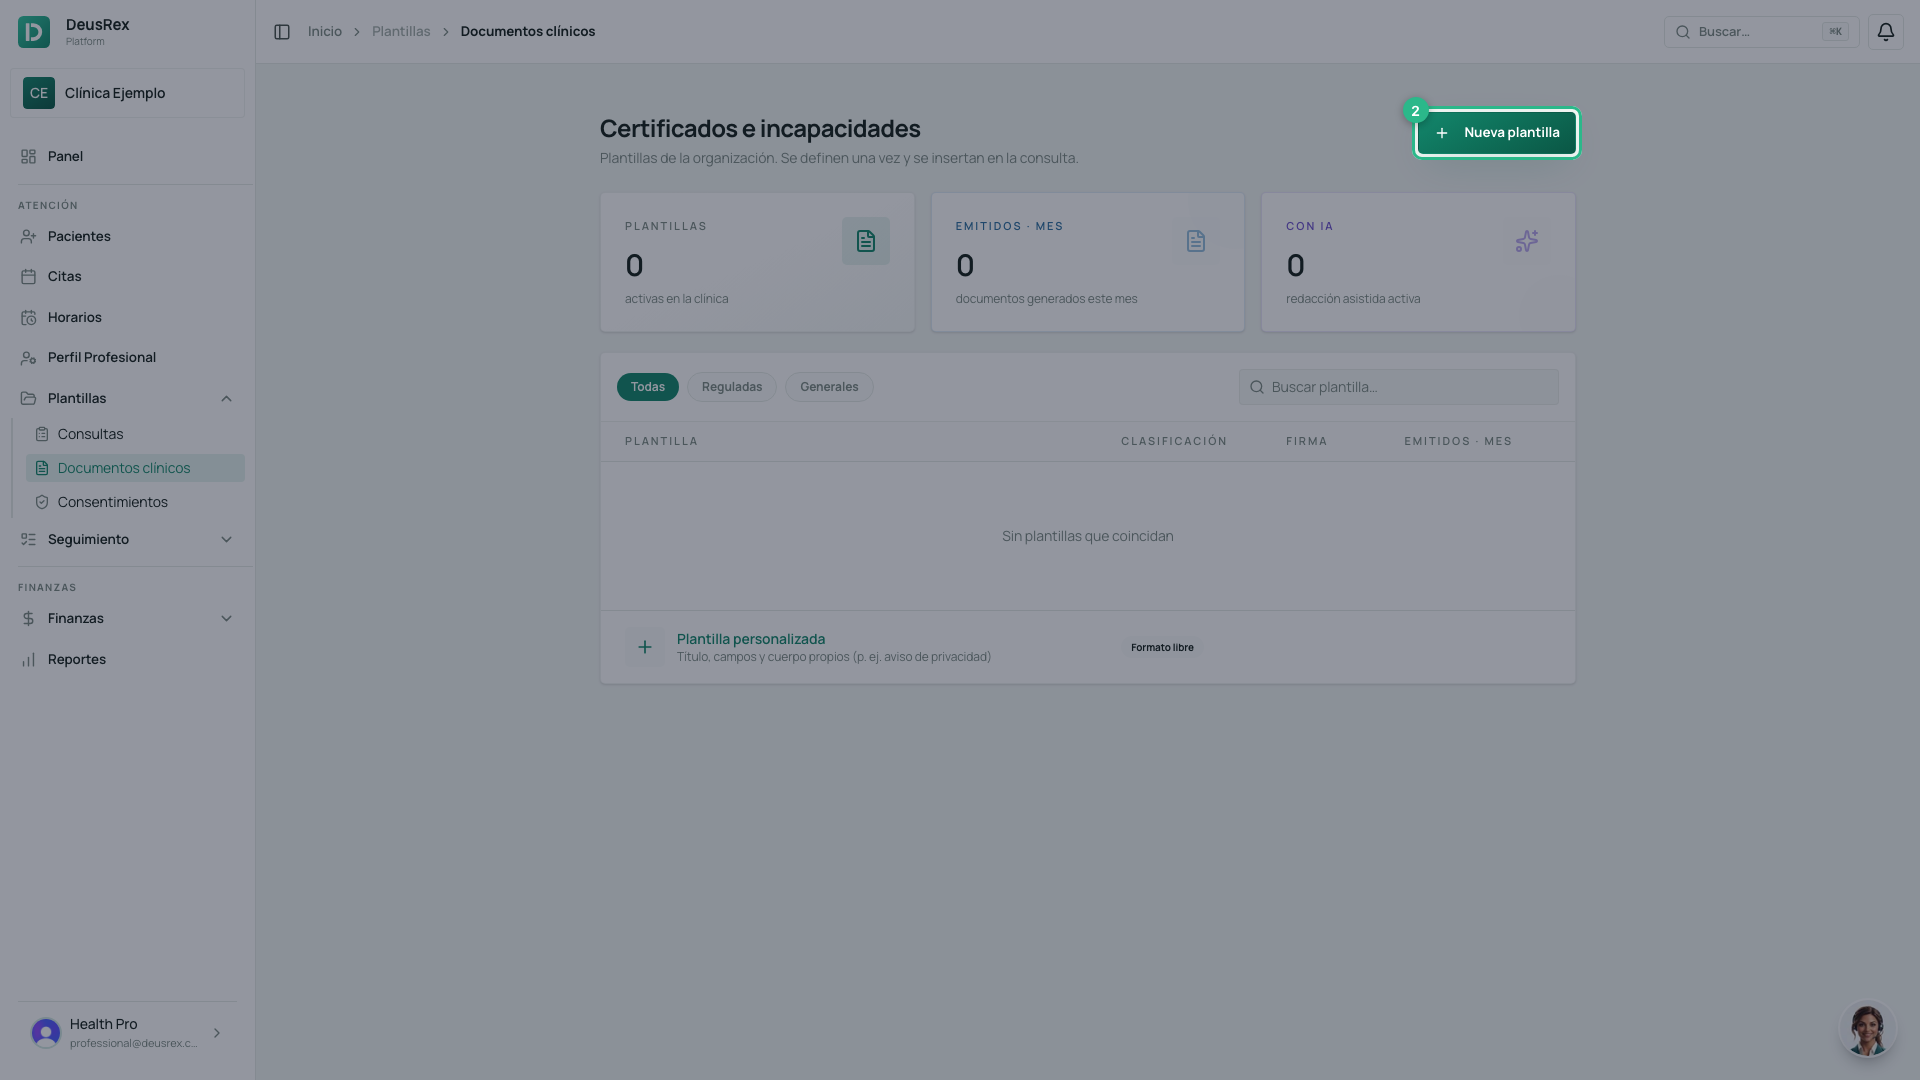Go to Plantillas breadcrumb

point(401,32)
